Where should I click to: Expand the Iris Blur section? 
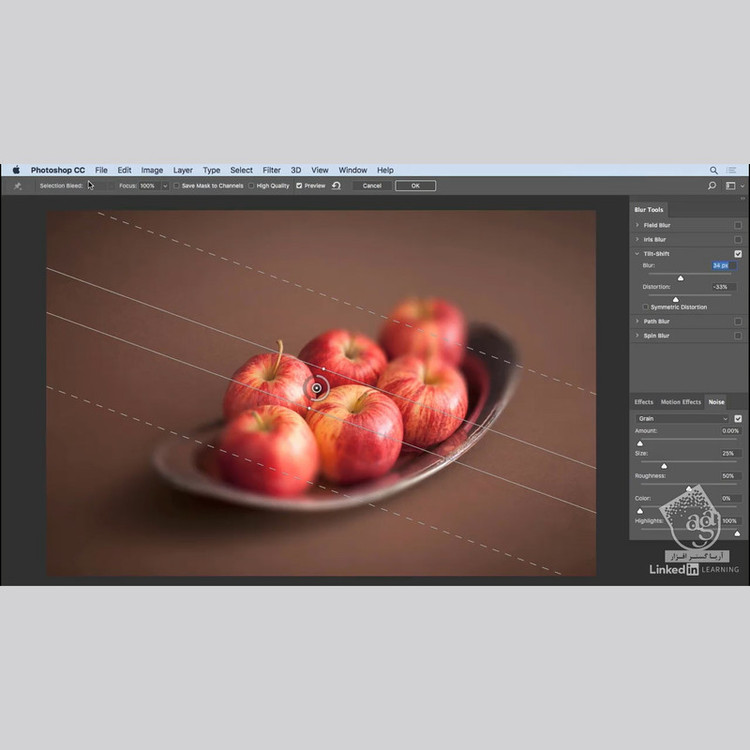point(637,240)
